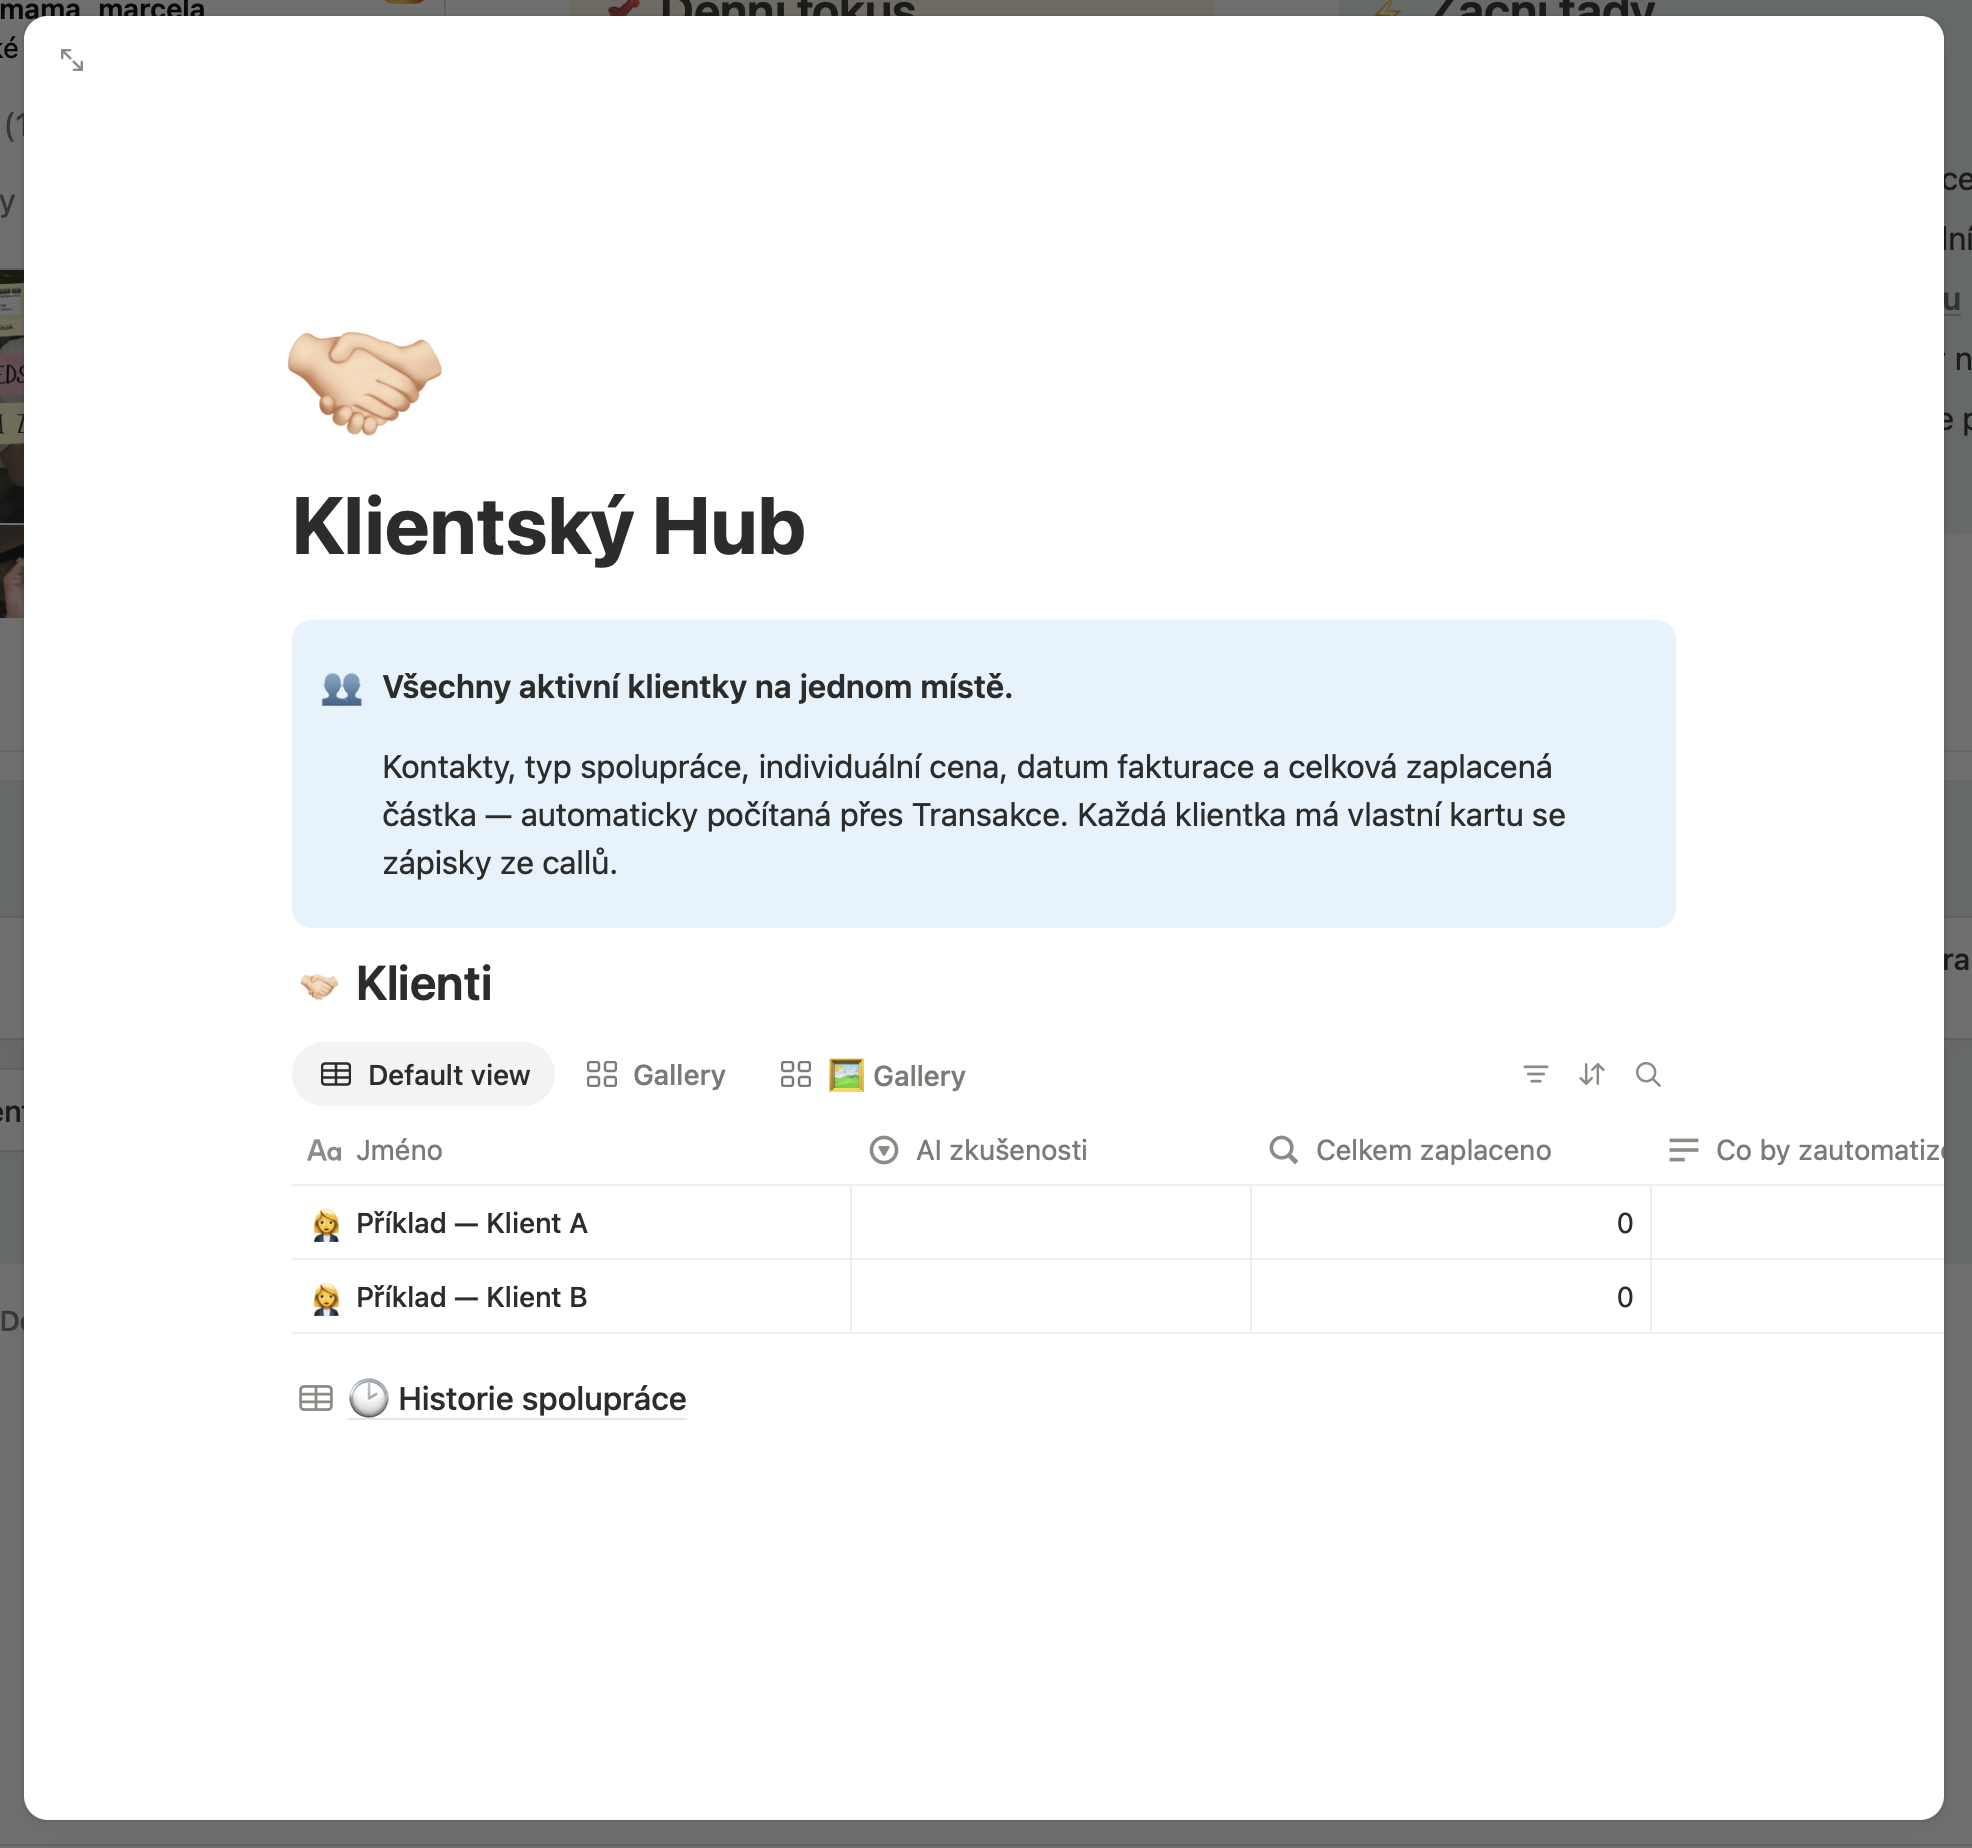The width and height of the screenshot is (1972, 1848).
Task: Switch to the Default view tab
Action: pyautogui.click(x=423, y=1074)
